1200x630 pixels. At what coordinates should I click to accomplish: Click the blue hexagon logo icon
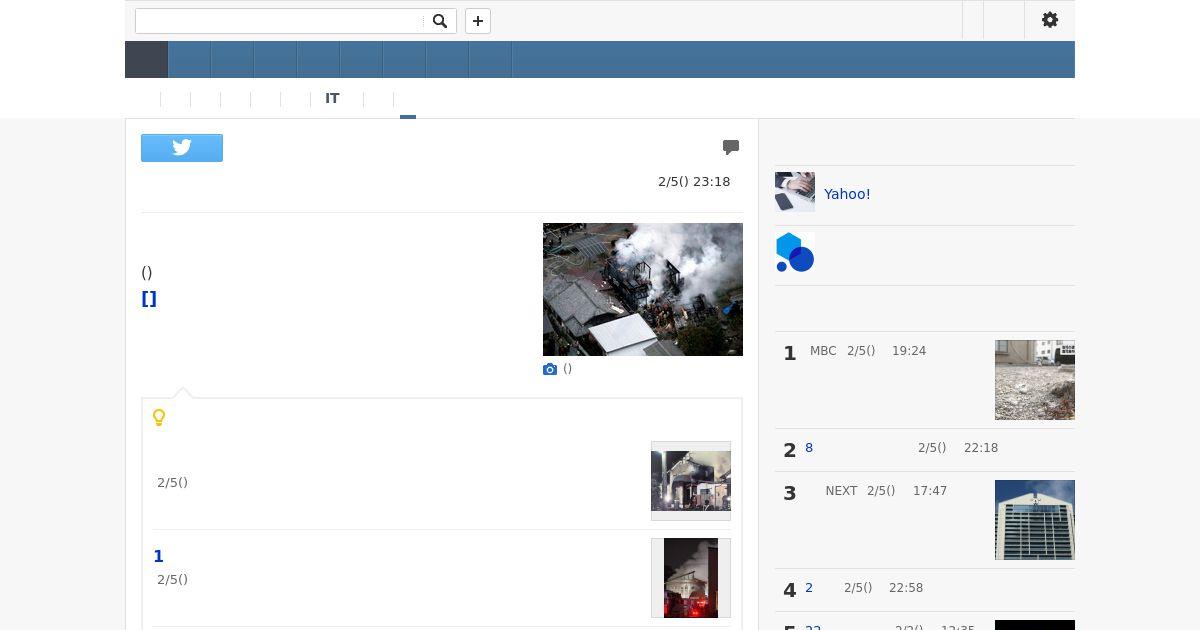[x=795, y=253]
